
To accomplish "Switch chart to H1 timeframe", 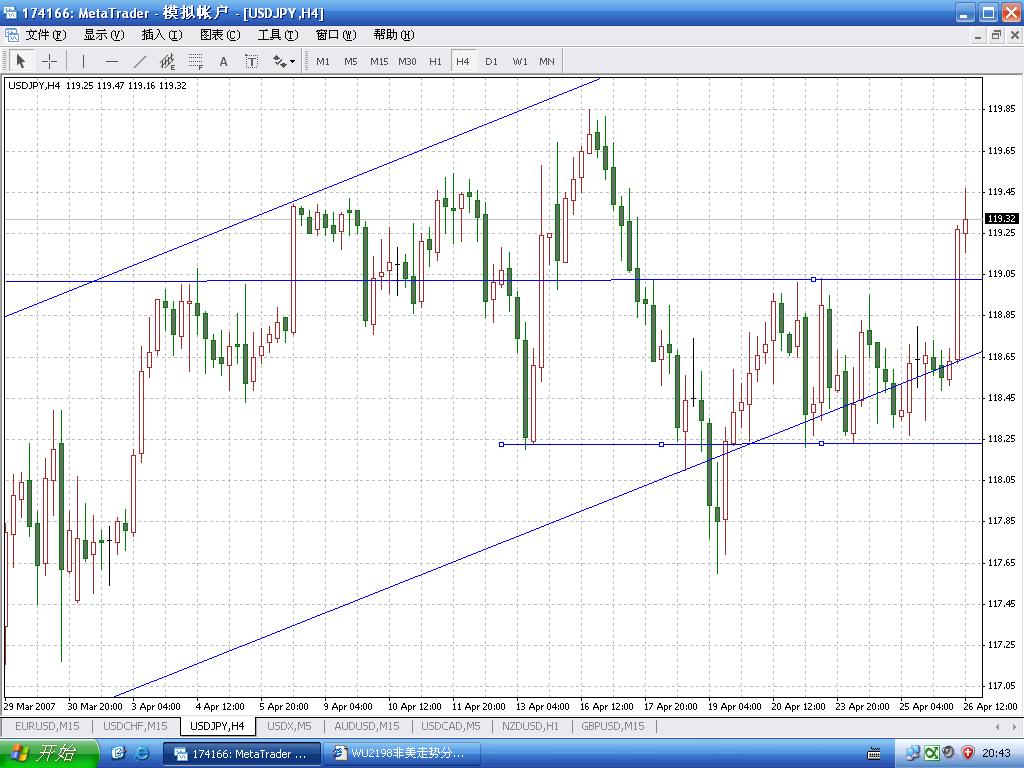I will pos(435,61).
